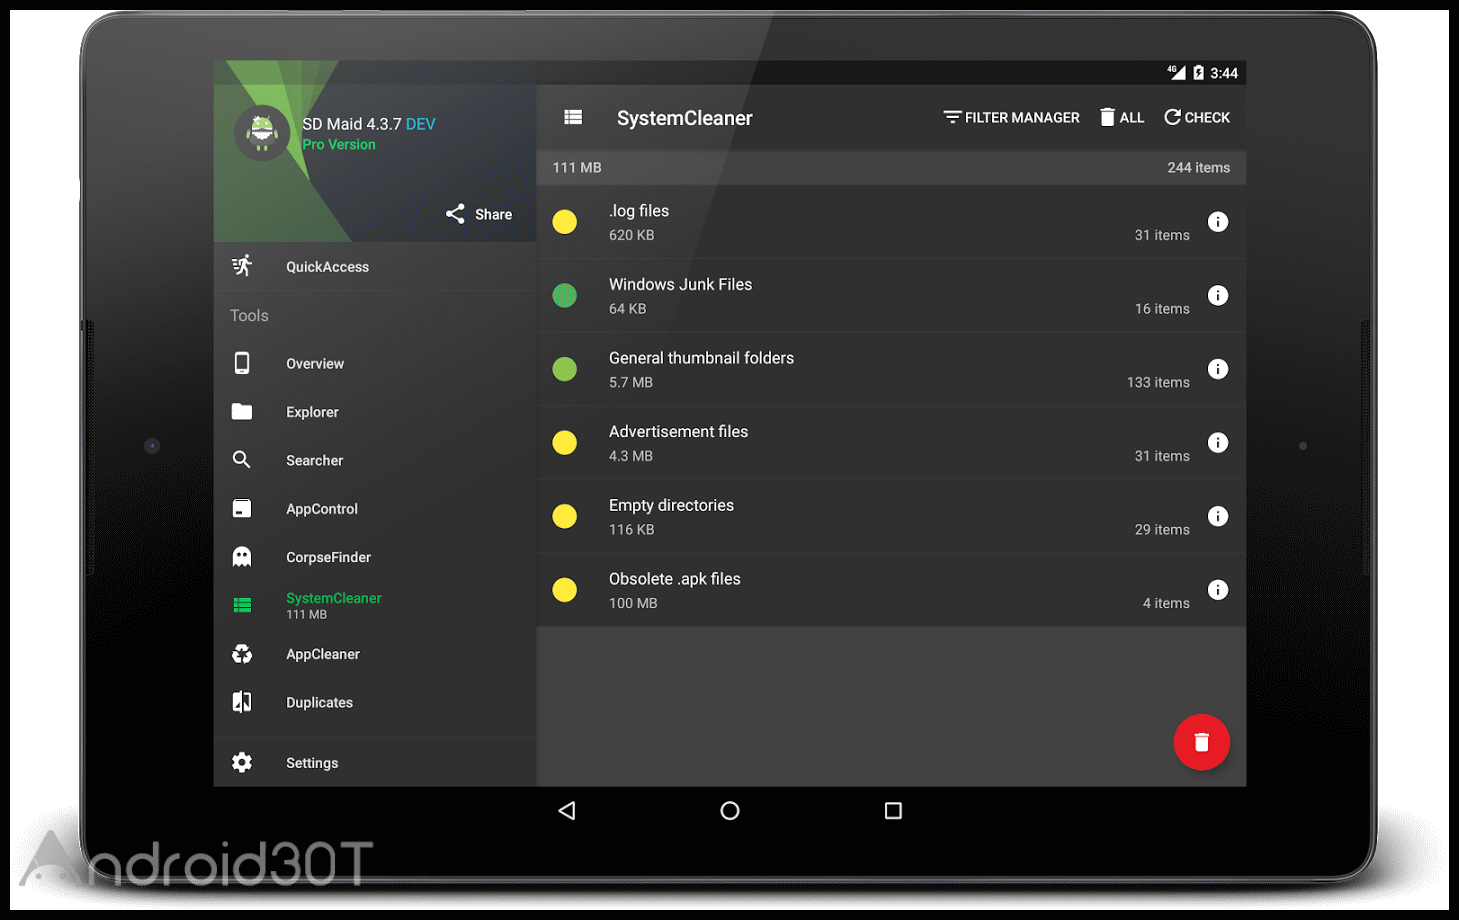1459x920 pixels.
Task: Click the 'SystemCleaner' toolbar title
Action: [684, 118]
